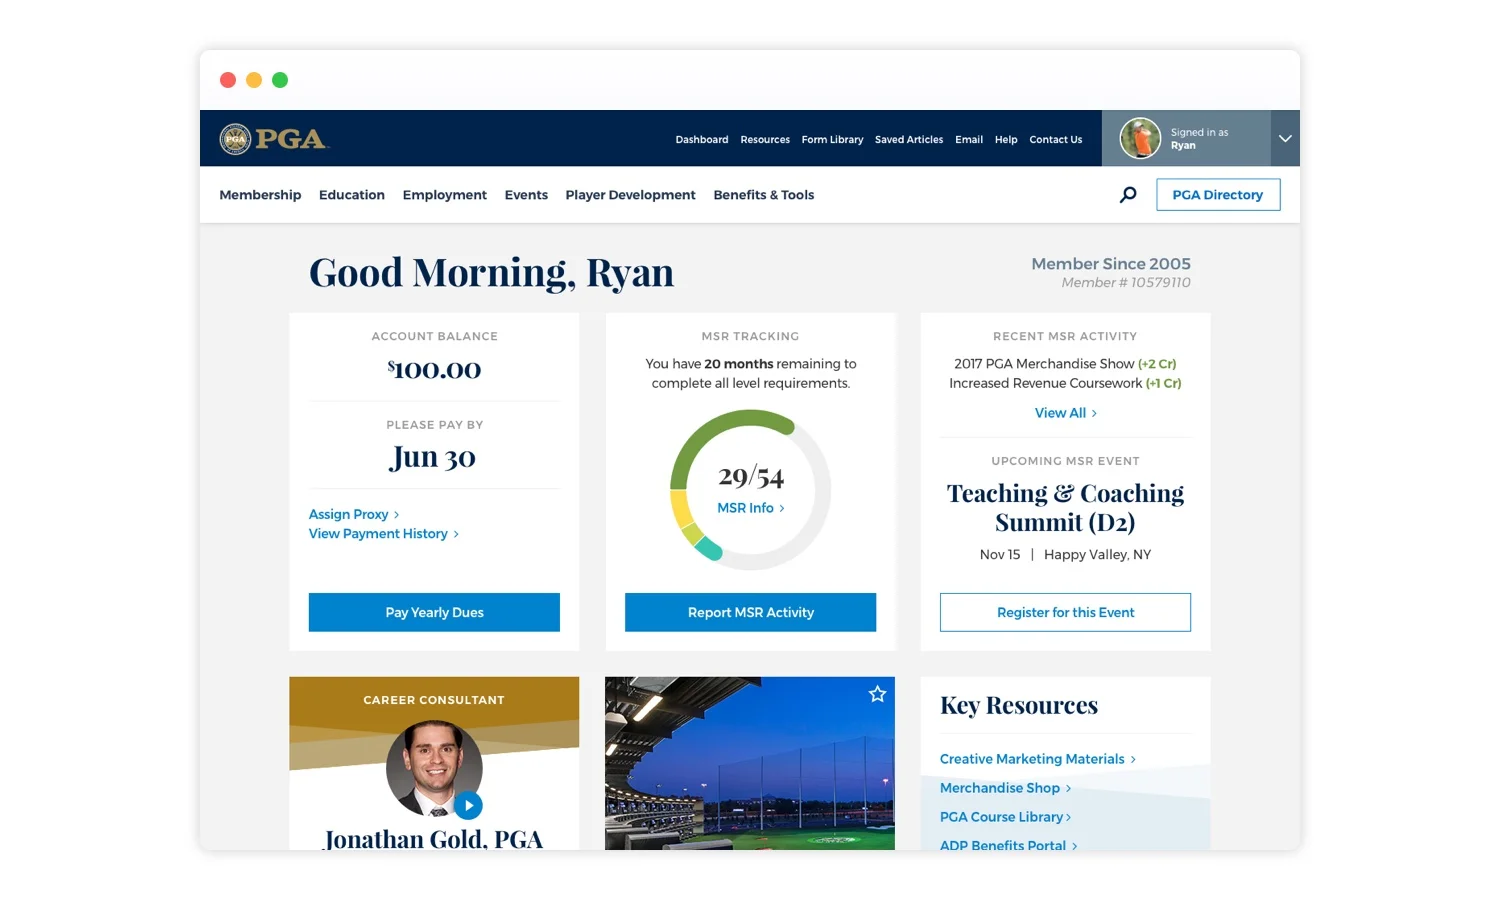Image resolution: width=1500 pixels, height=900 pixels.
Task: Open the Help link
Action: coord(1006,140)
